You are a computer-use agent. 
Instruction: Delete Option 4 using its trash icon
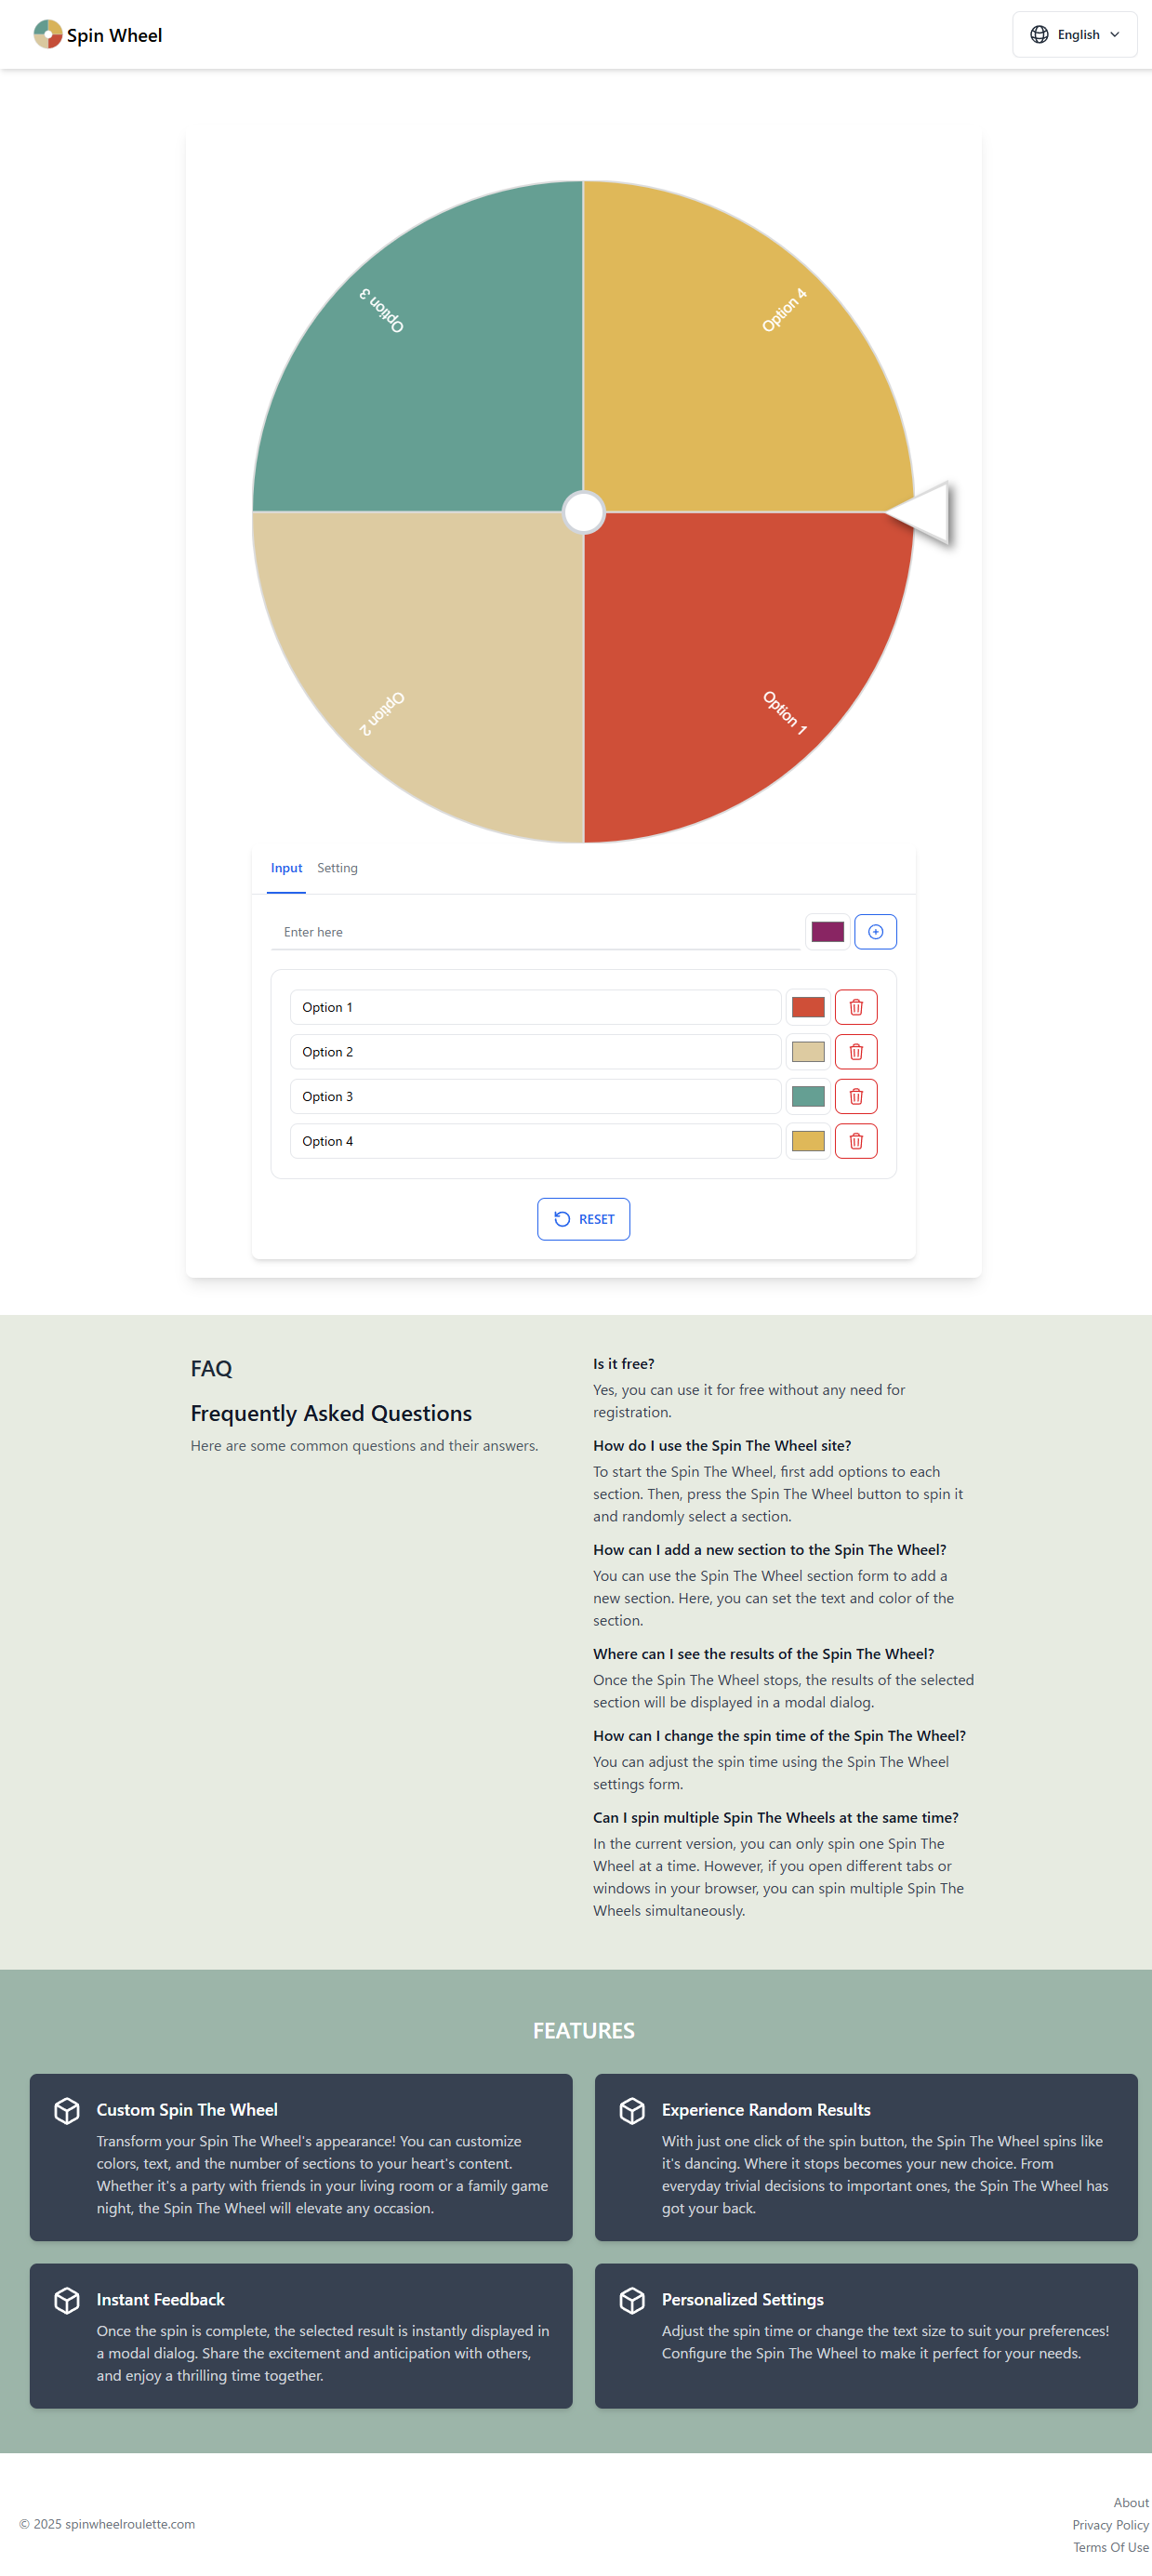tap(856, 1141)
